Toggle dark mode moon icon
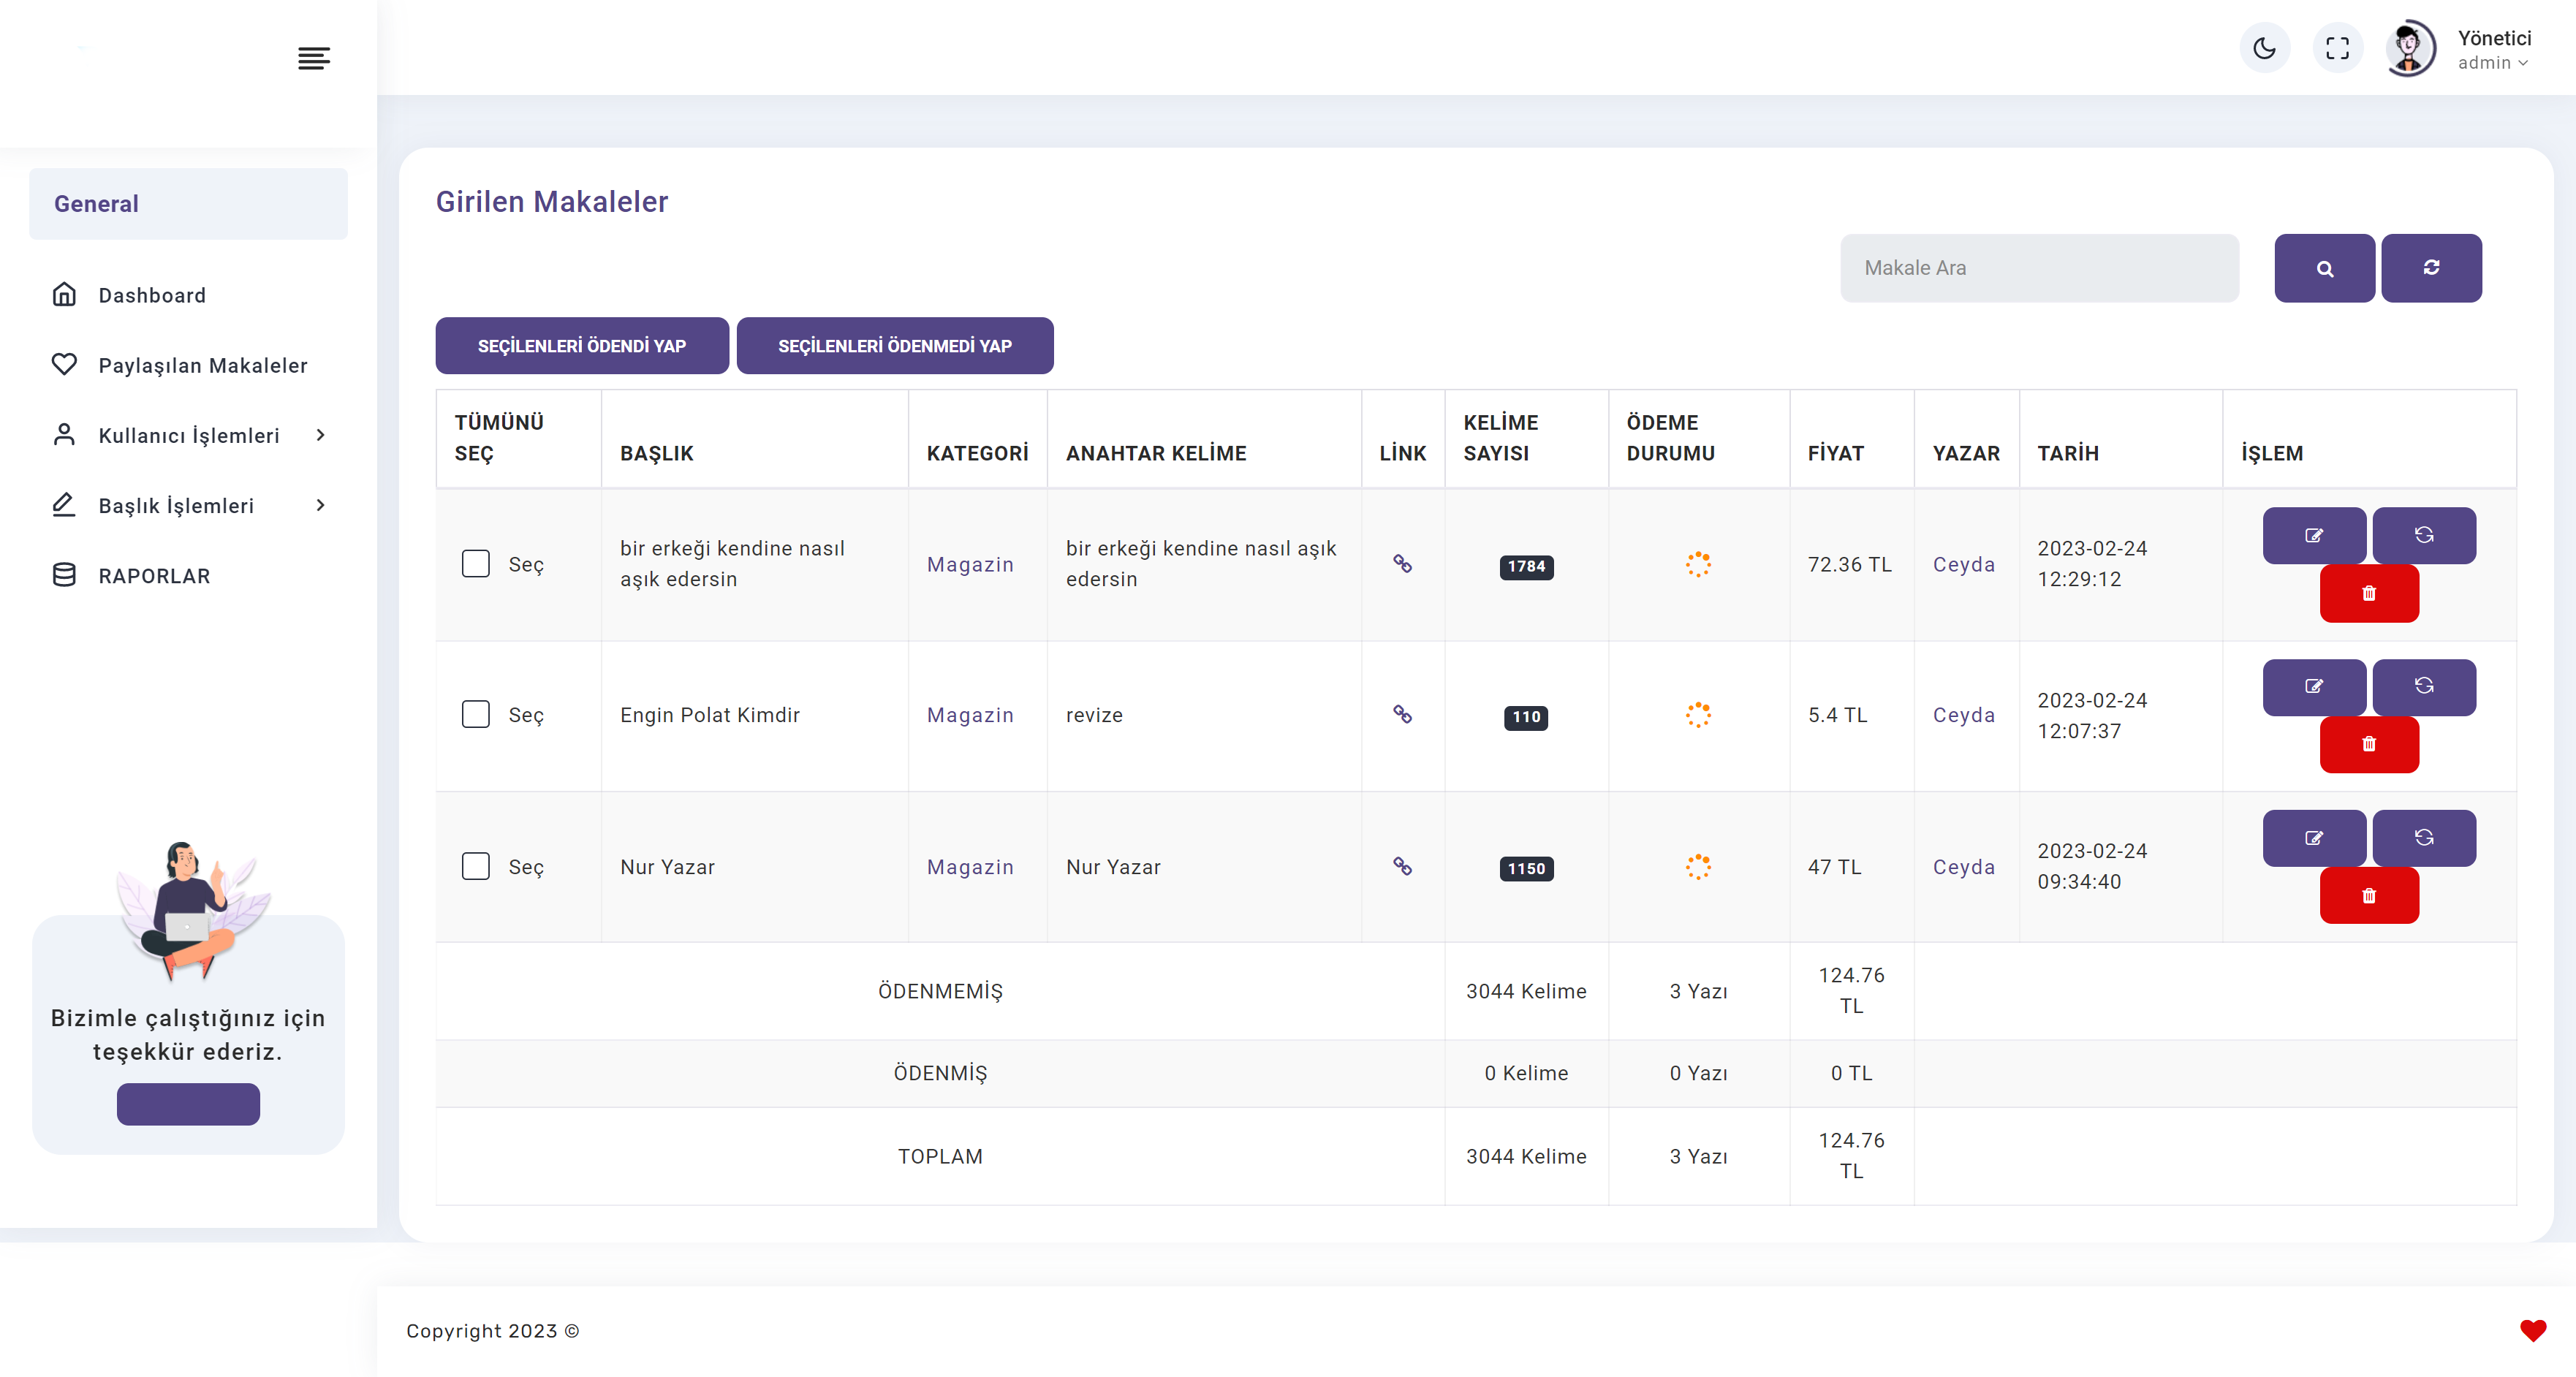2576x1377 pixels. tap(2264, 48)
